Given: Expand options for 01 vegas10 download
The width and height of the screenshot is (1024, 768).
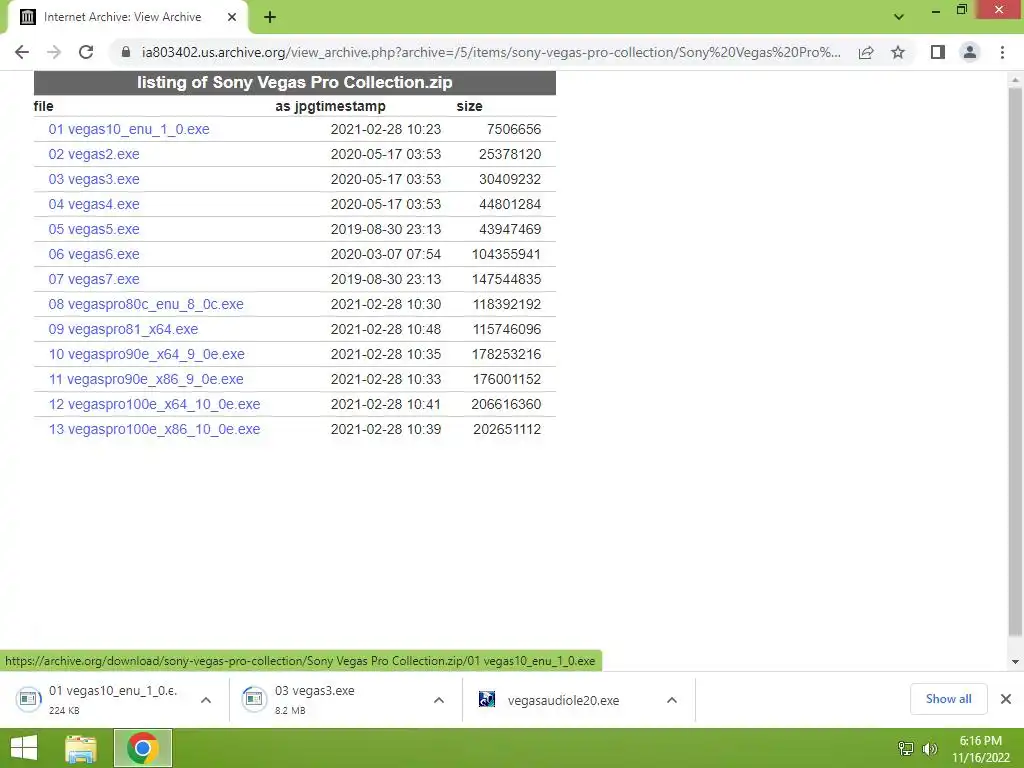Looking at the screenshot, I should pos(206,700).
